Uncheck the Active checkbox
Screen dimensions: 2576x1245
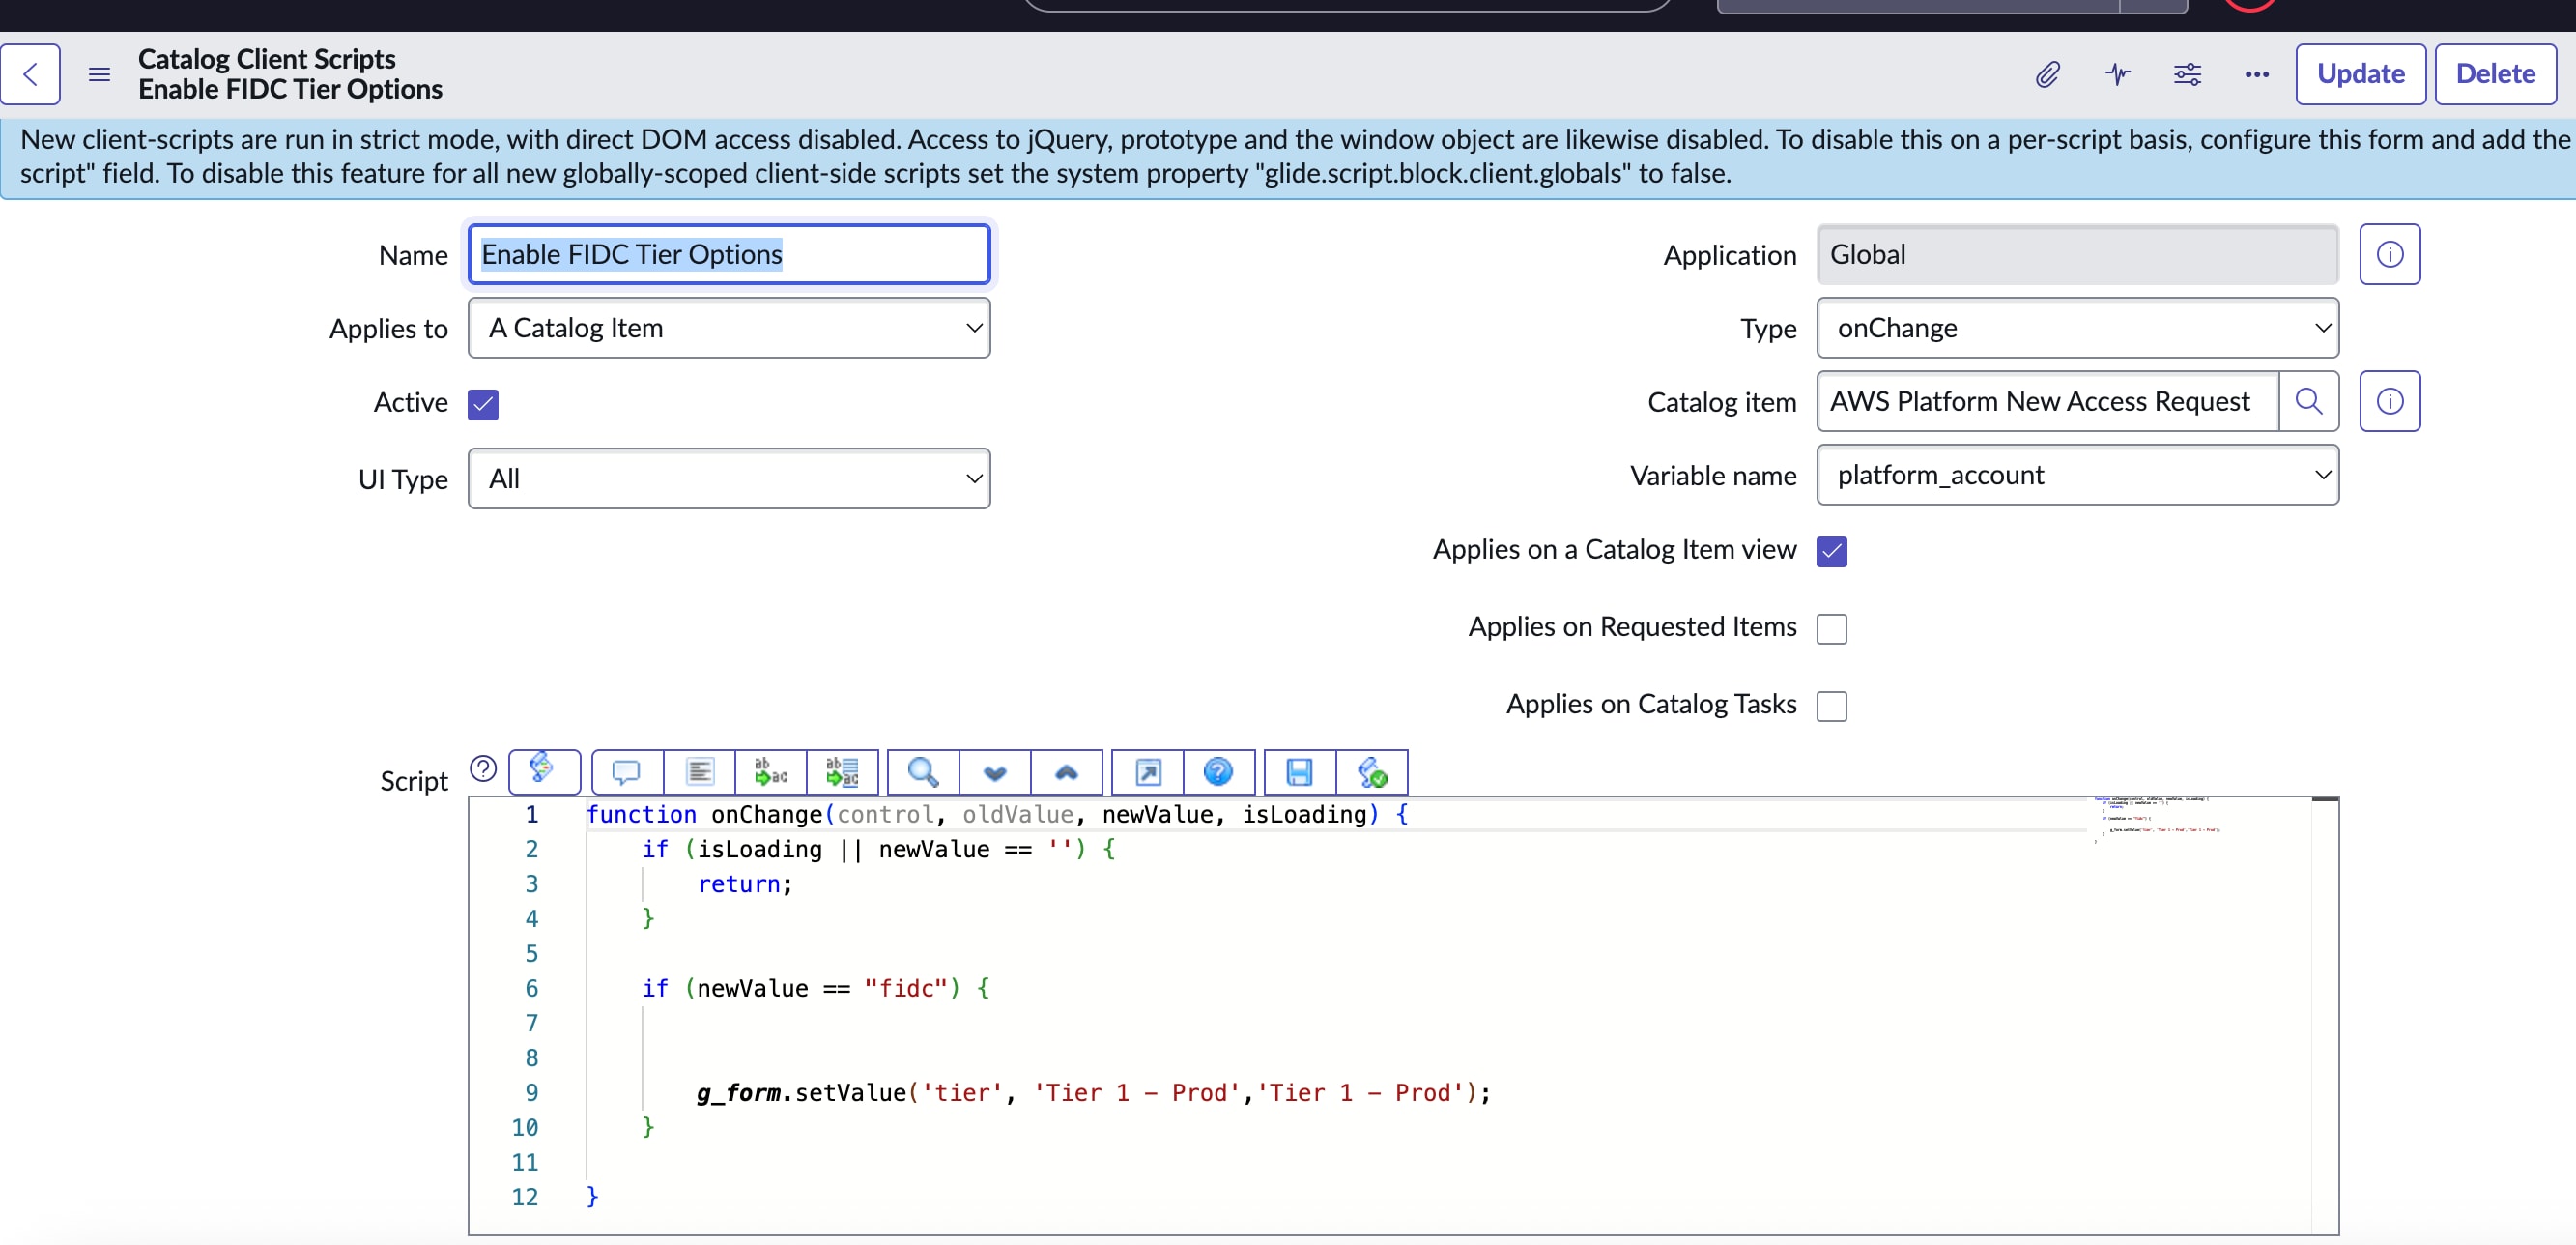point(483,404)
